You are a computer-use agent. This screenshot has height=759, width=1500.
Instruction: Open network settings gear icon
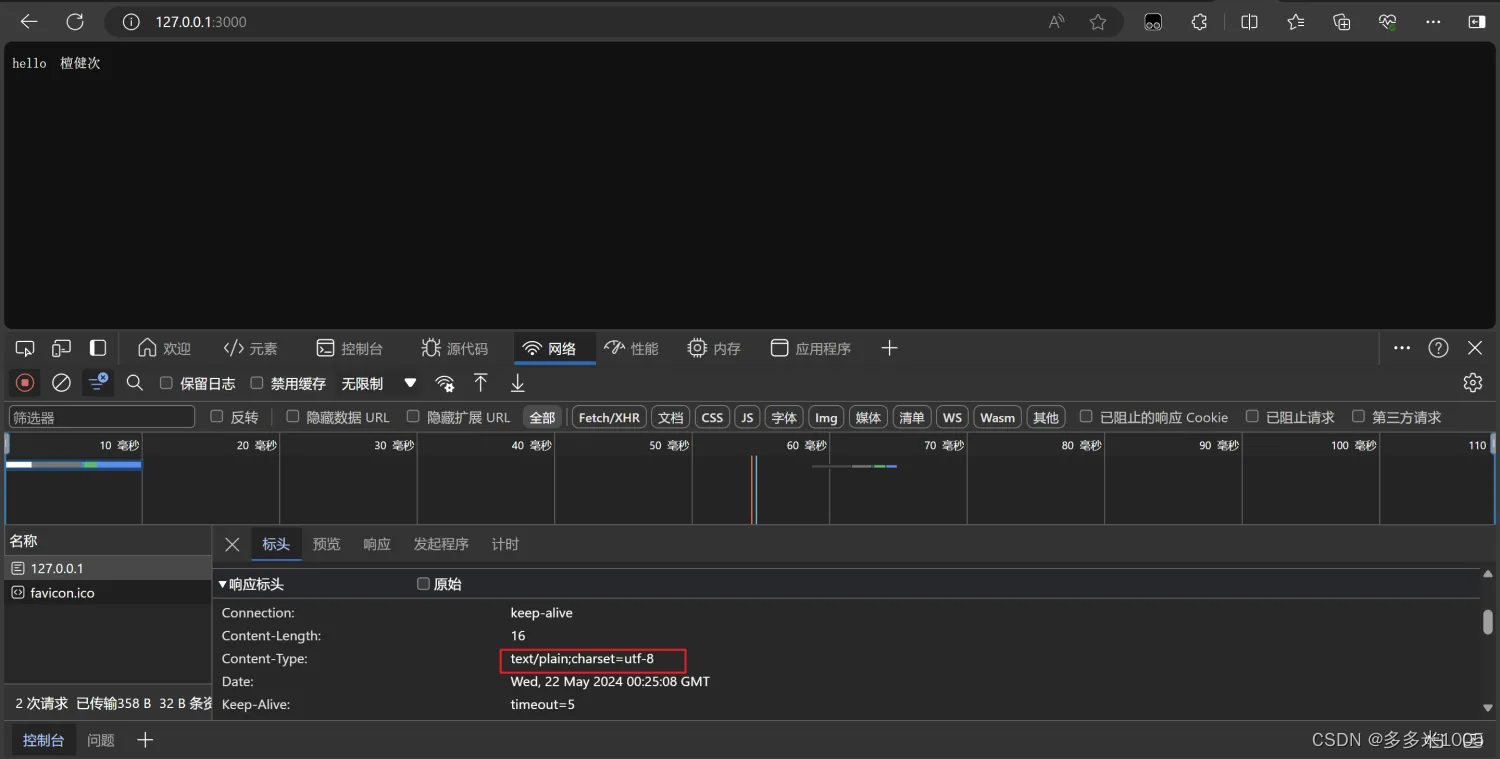pyautogui.click(x=1472, y=383)
